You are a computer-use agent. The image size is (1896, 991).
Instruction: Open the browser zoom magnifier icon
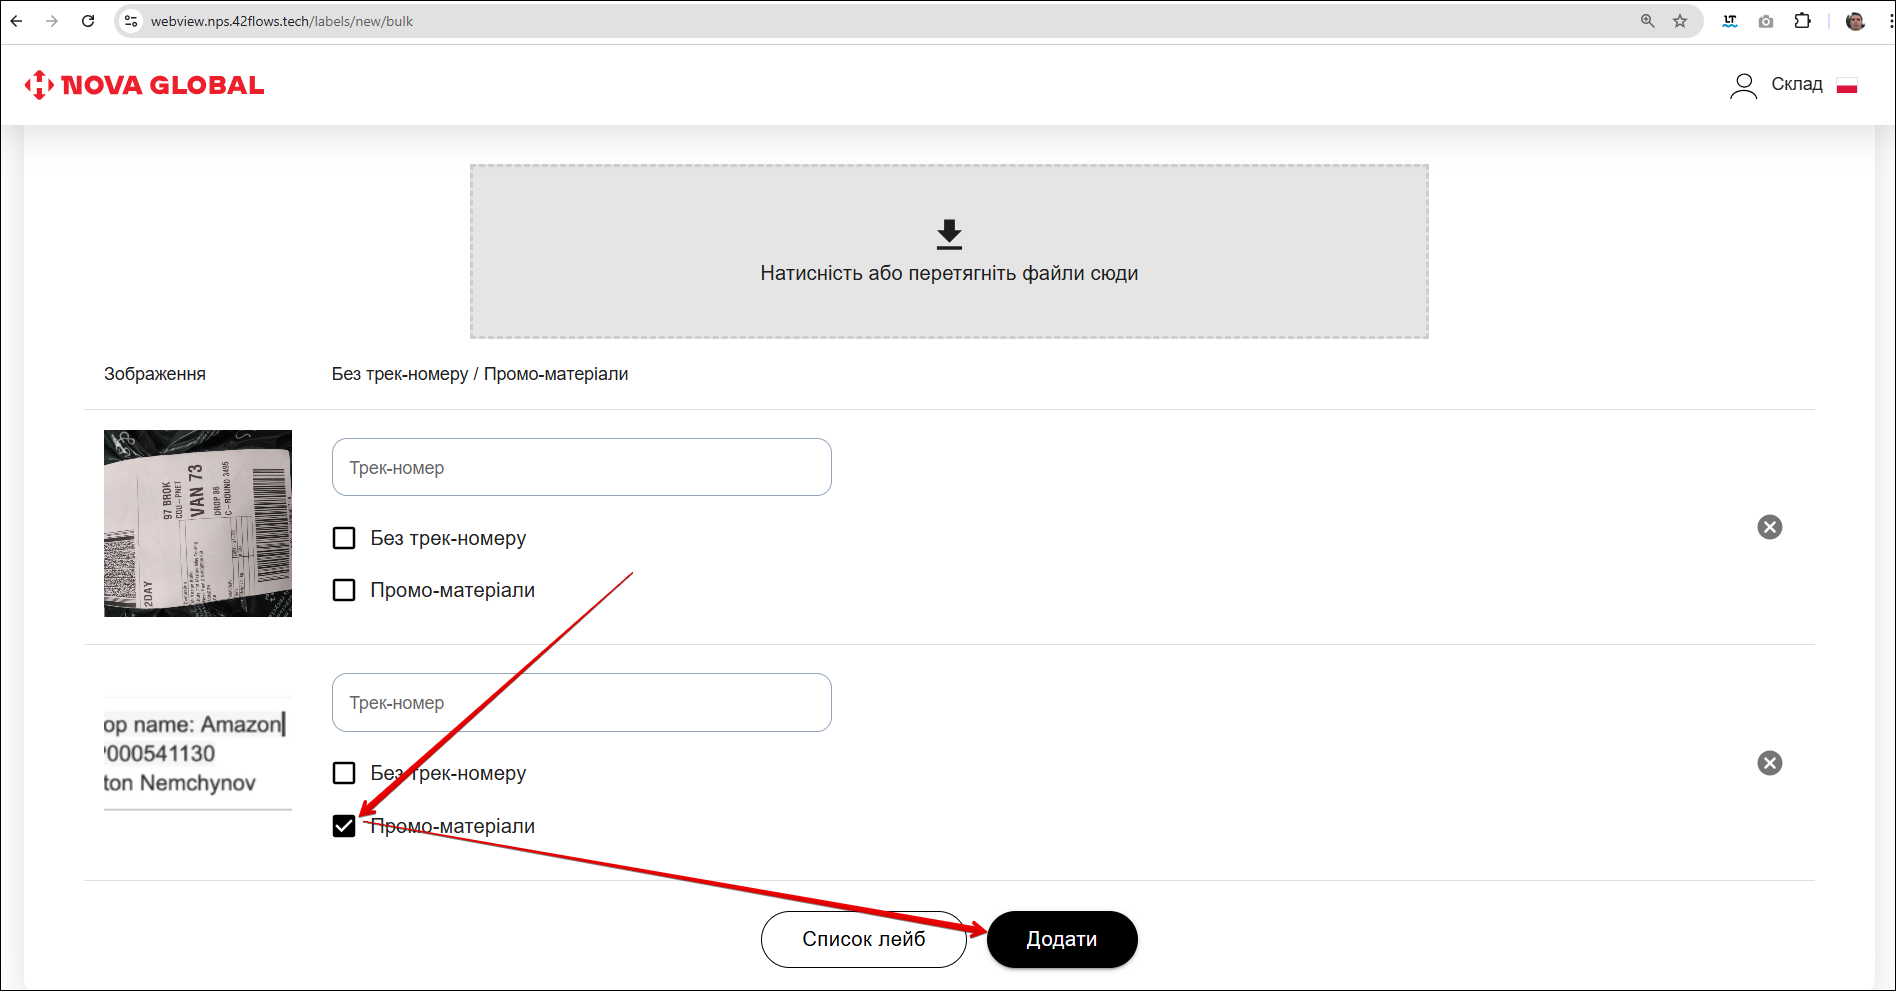(1648, 21)
